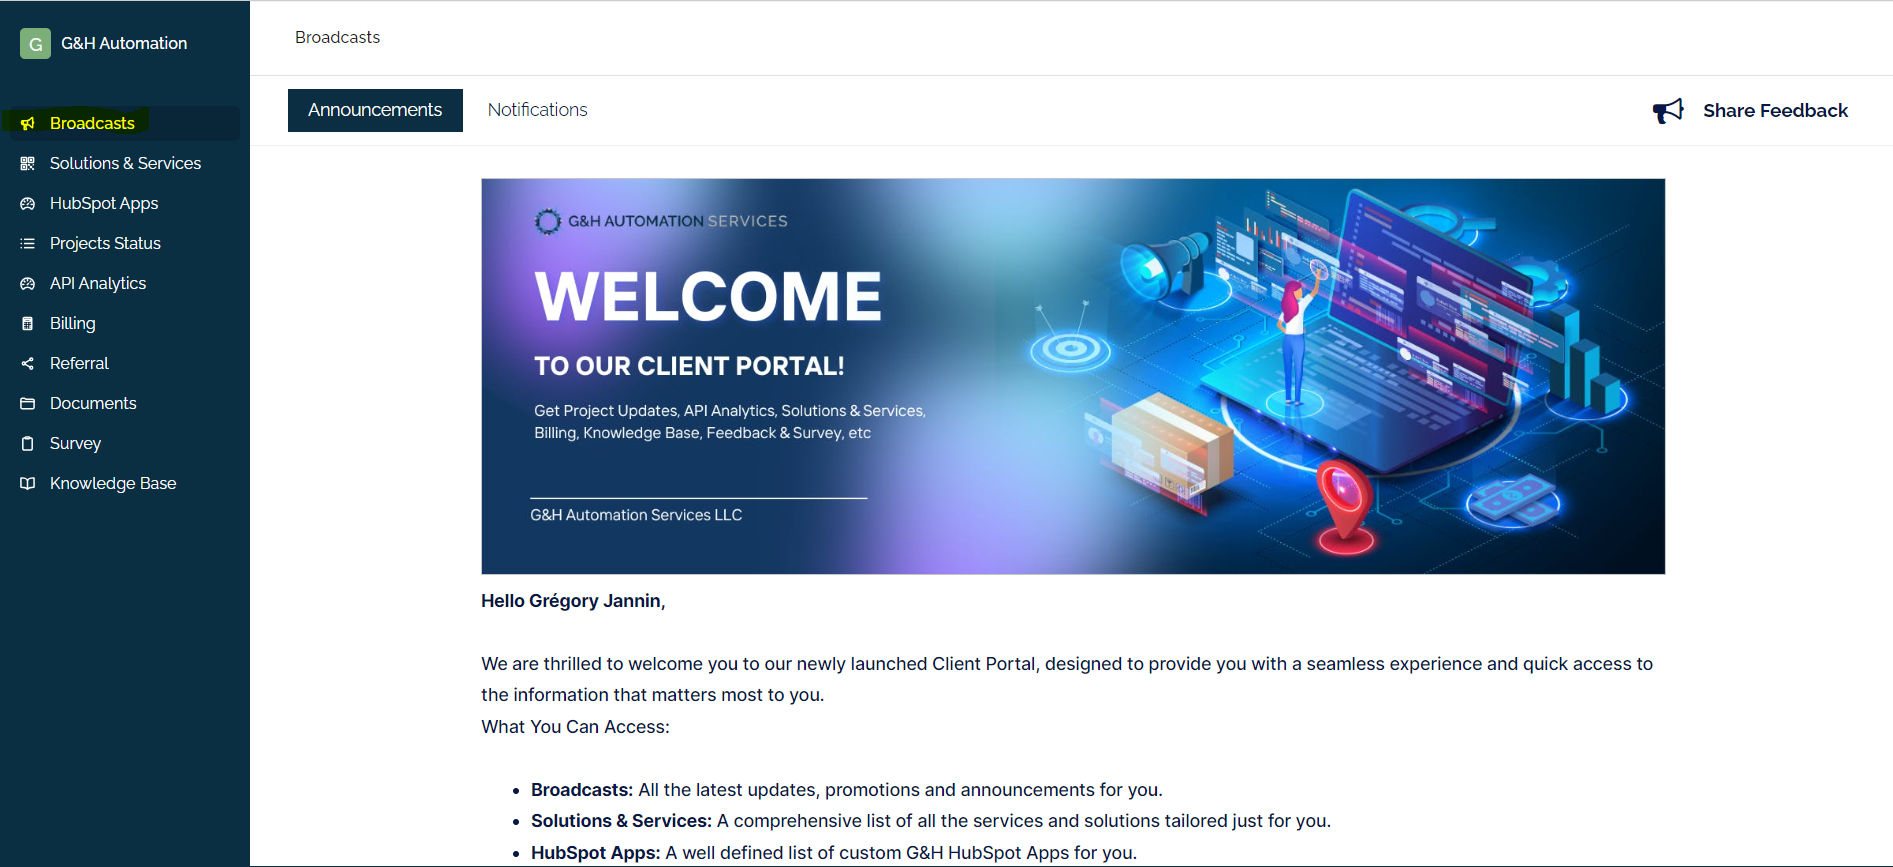Click the HubSpot Apps sidebar icon

[28, 203]
